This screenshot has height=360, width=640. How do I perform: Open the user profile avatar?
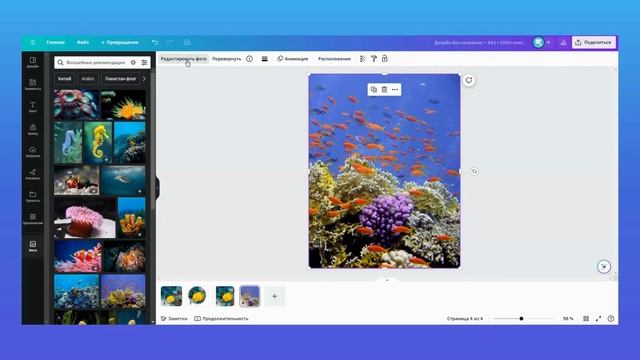click(x=538, y=42)
